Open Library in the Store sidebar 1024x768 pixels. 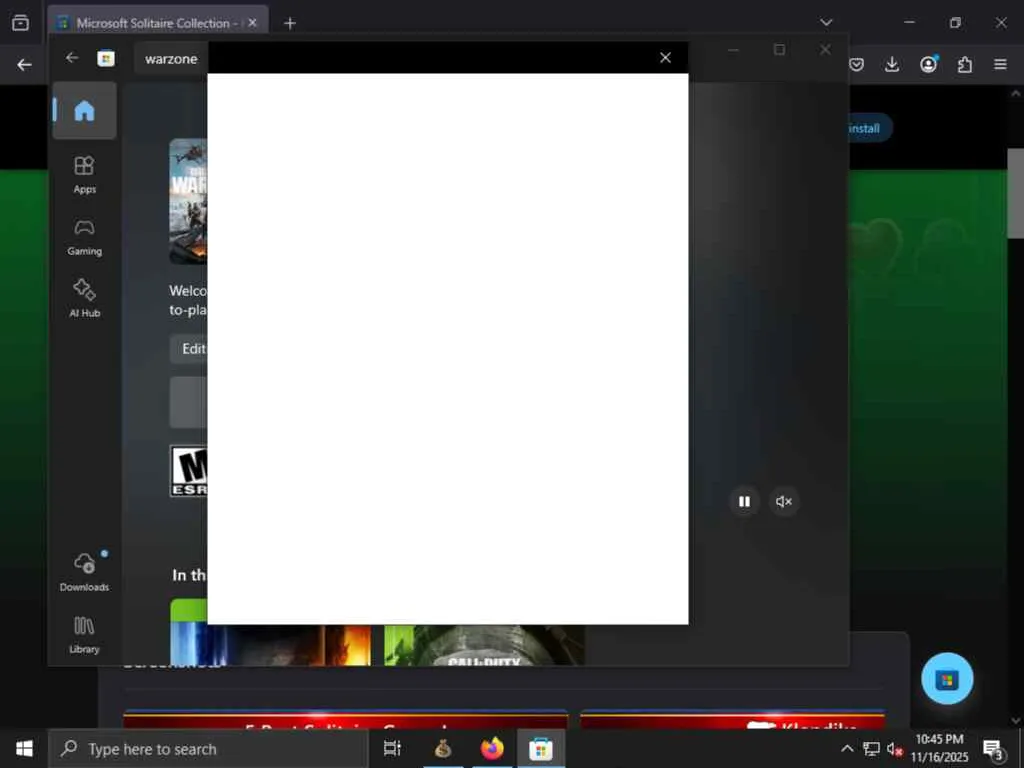[84, 635]
